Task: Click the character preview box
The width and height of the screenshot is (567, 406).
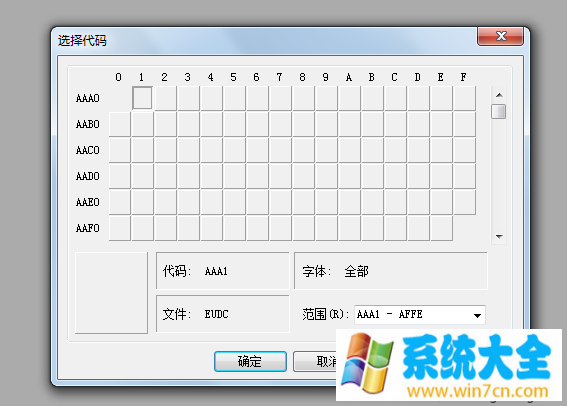Action: click(111, 293)
